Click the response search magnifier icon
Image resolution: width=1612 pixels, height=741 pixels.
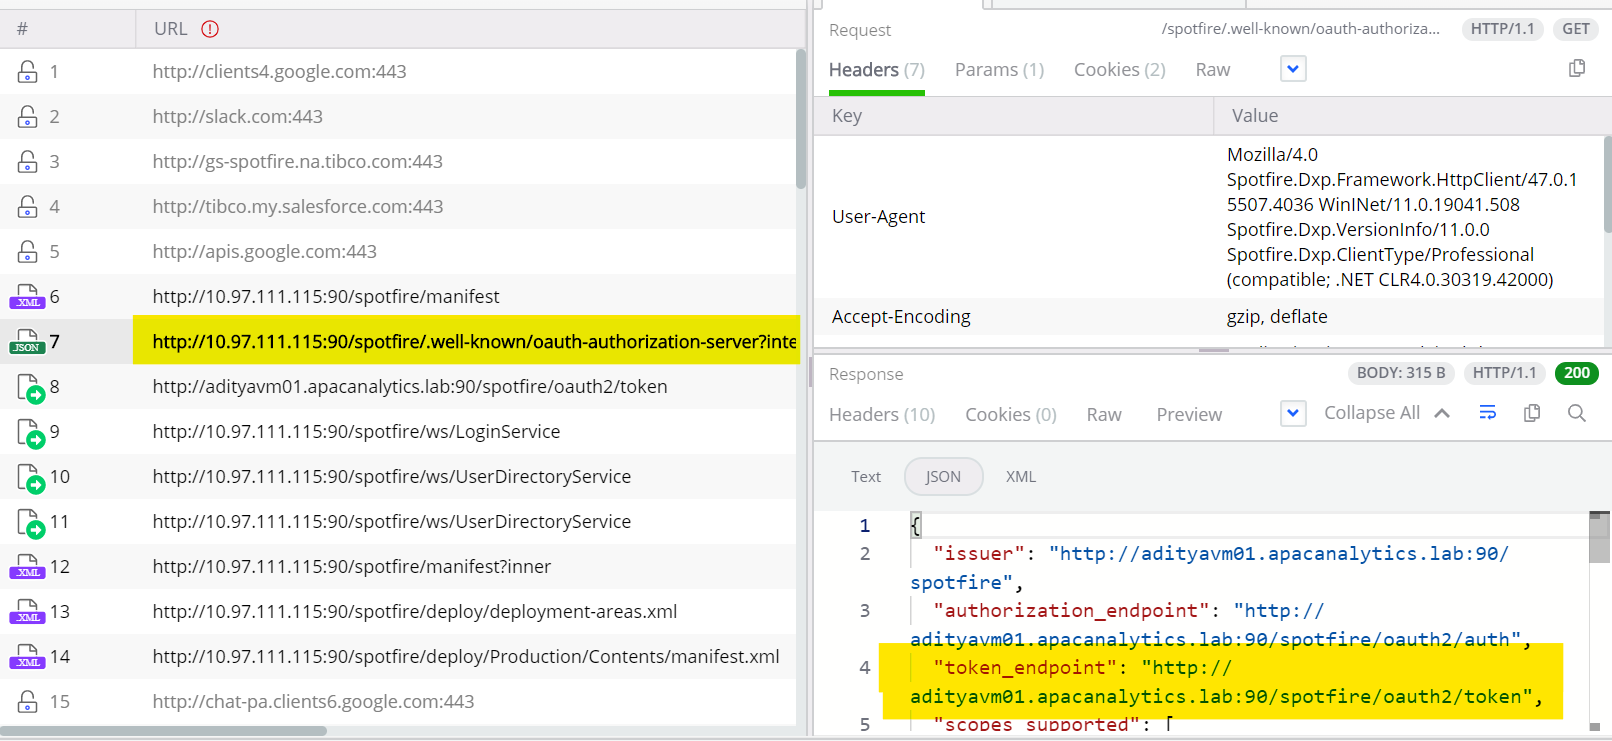point(1577,413)
